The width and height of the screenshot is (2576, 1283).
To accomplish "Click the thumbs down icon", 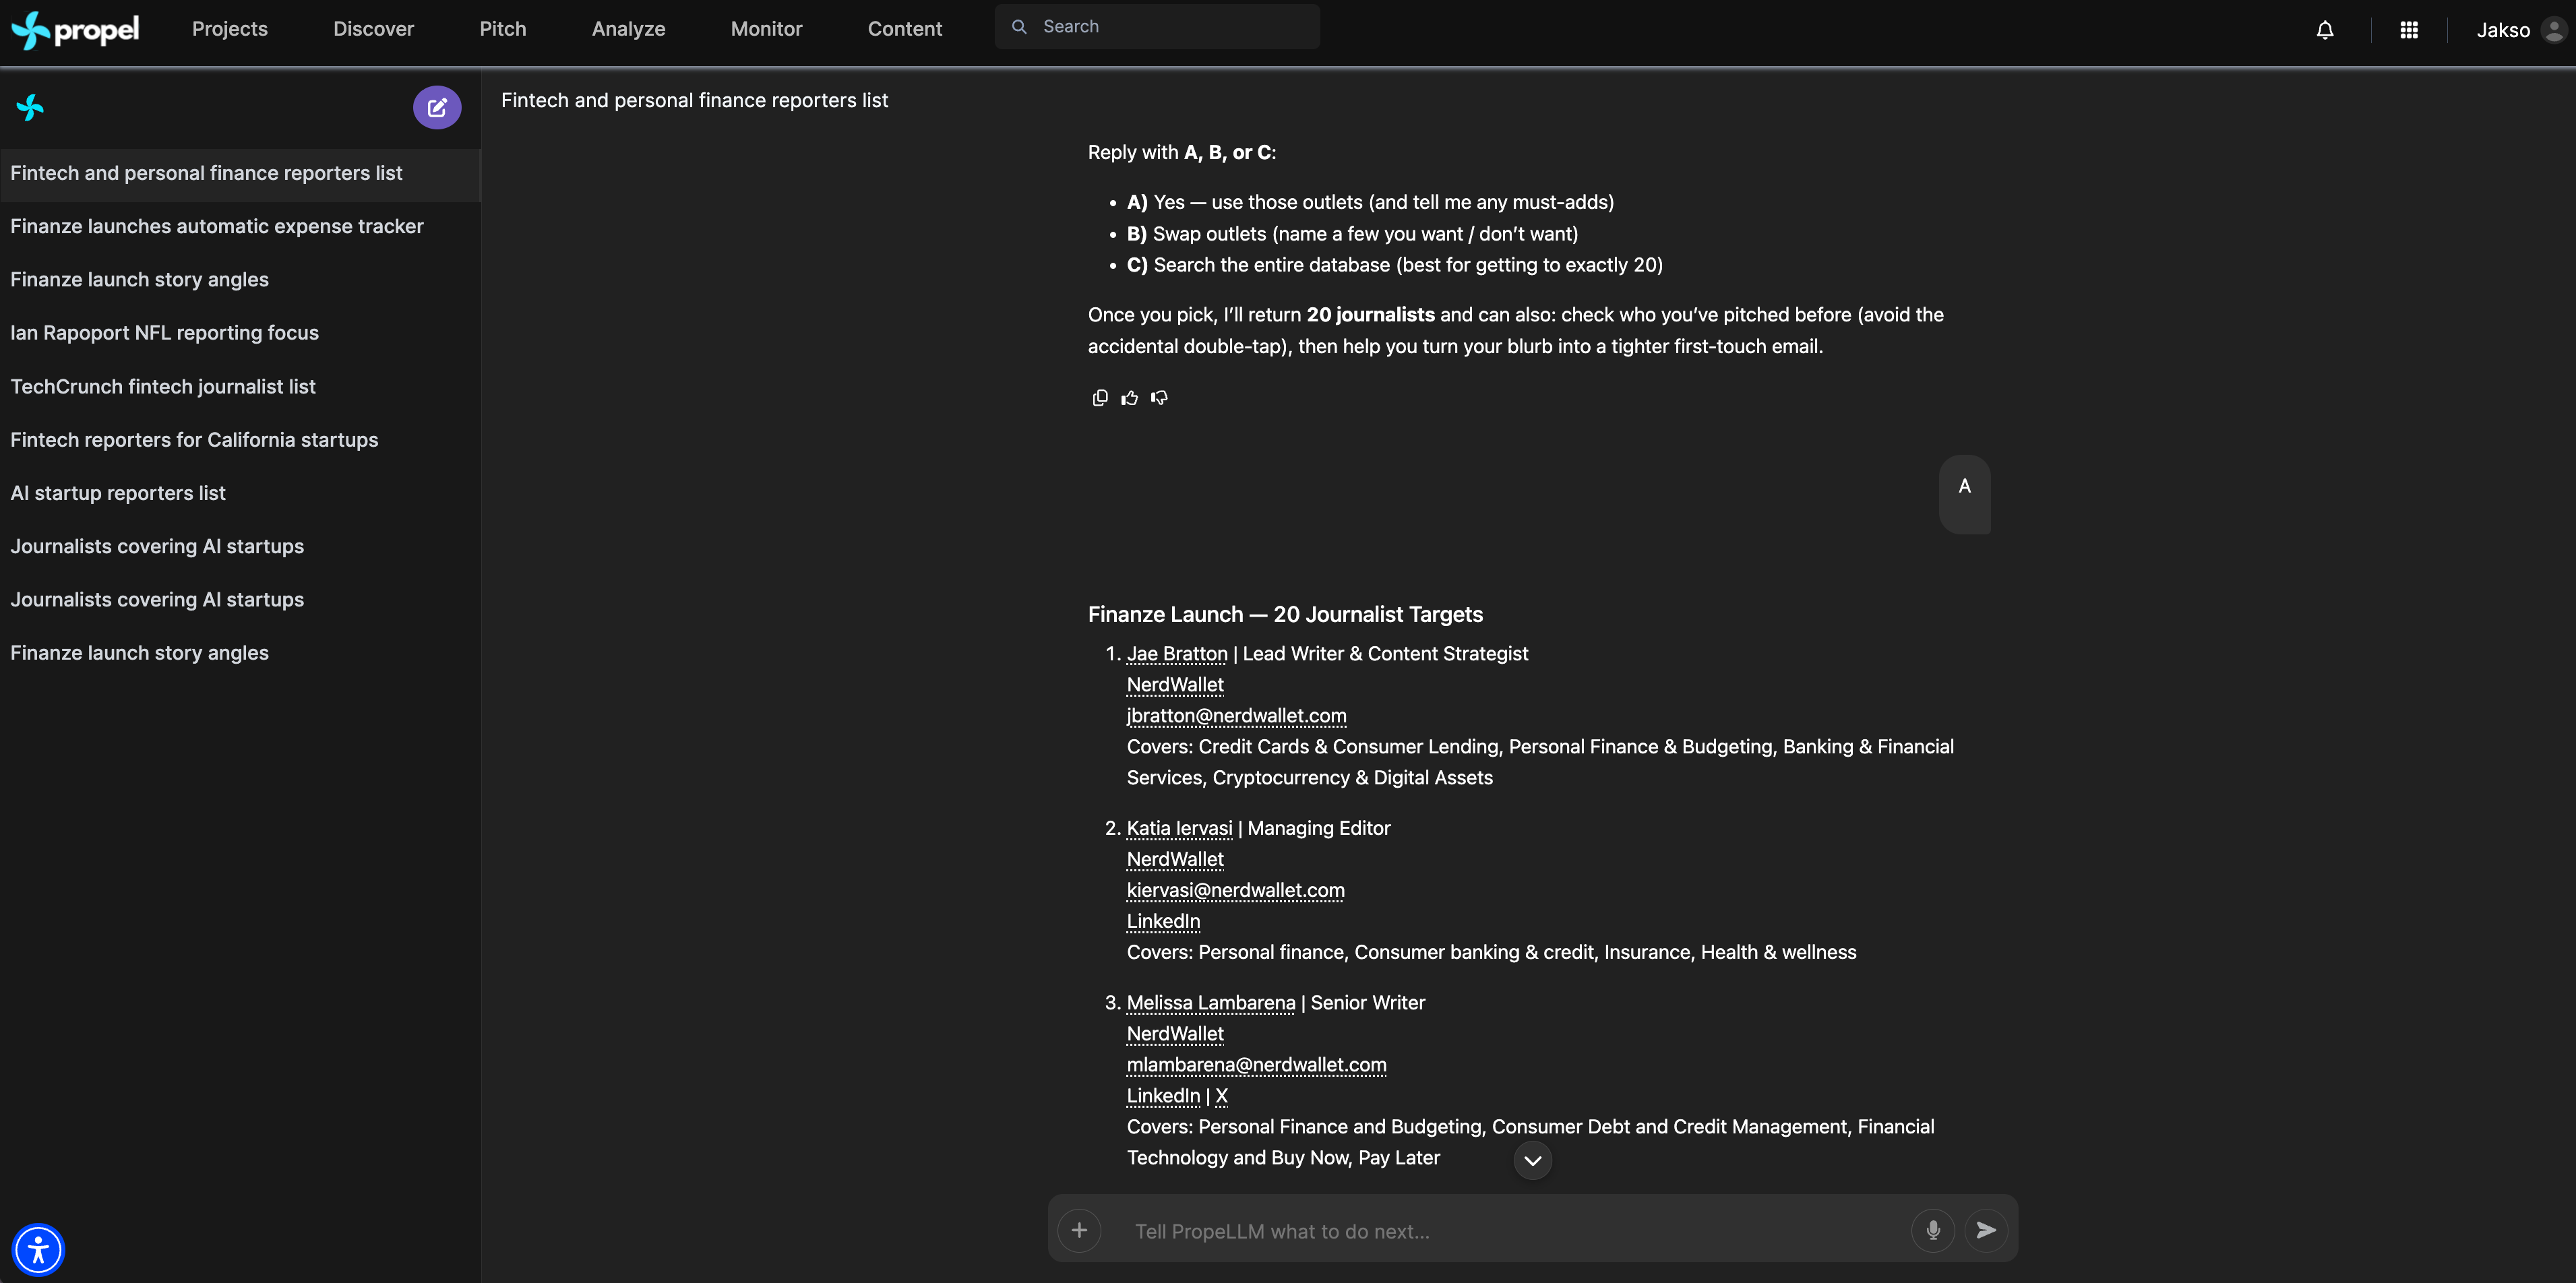I will (1159, 398).
